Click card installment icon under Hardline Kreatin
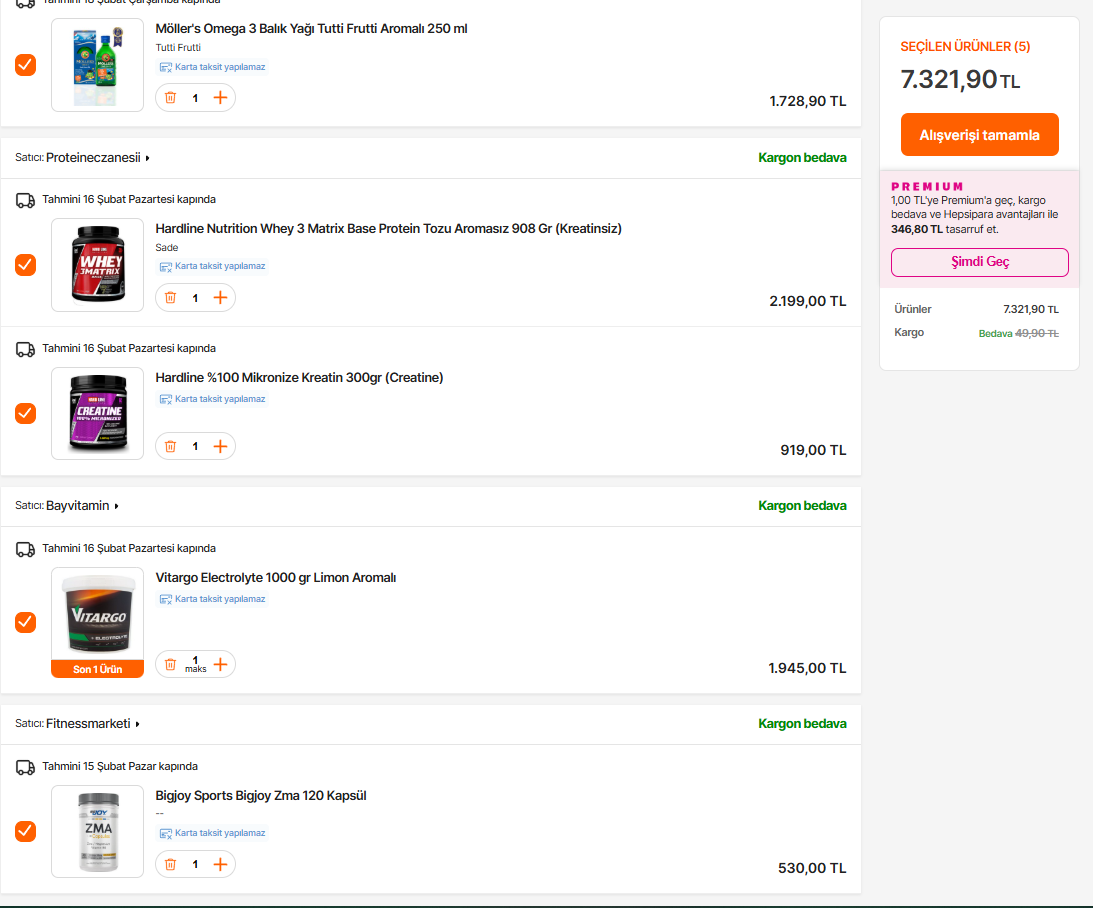The width and height of the screenshot is (1093, 908). [x=165, y=399]
